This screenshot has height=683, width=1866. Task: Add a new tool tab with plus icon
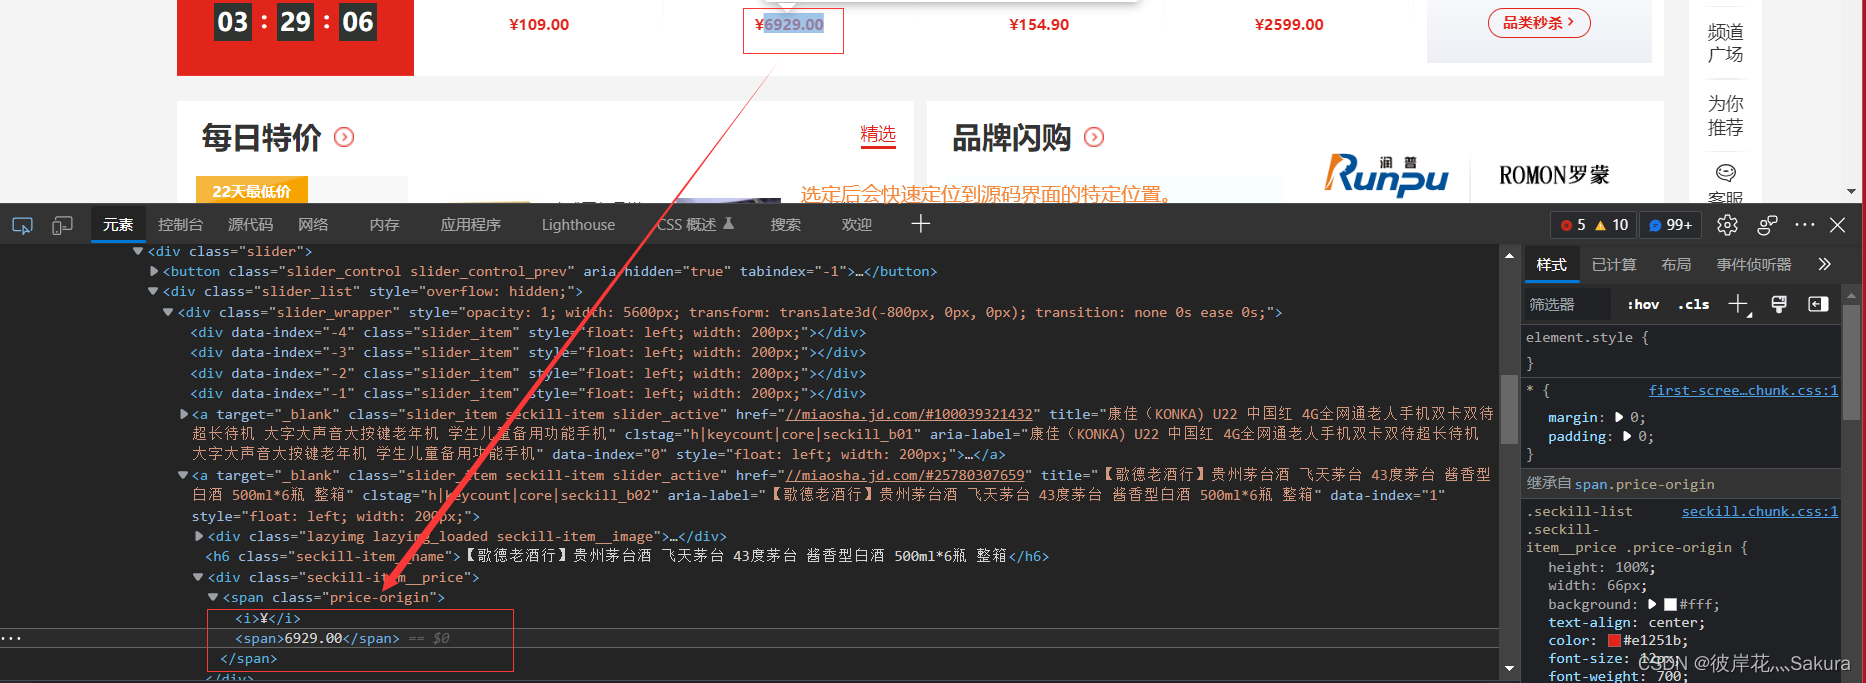[x=921, y=224]
